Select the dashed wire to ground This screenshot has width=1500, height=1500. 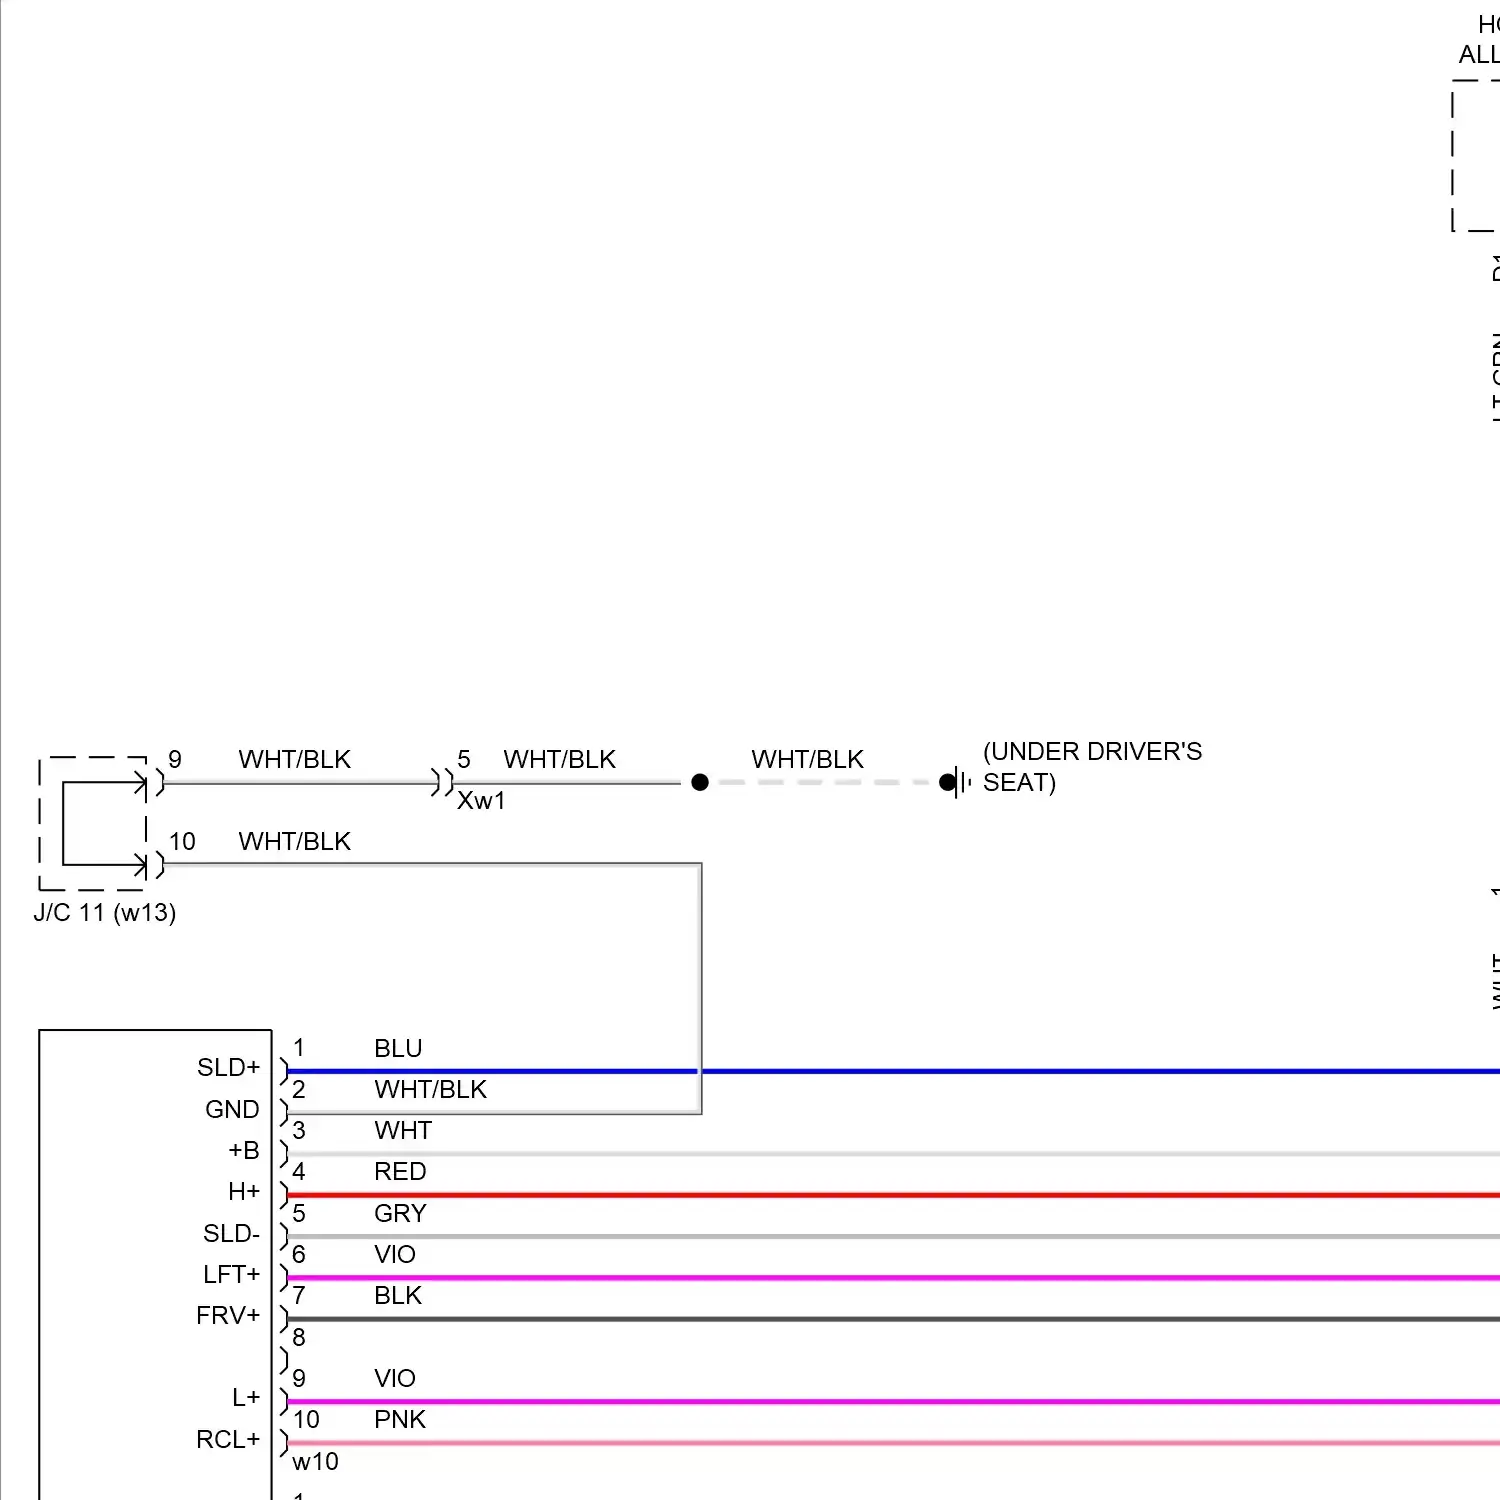(x=824, y=782)
